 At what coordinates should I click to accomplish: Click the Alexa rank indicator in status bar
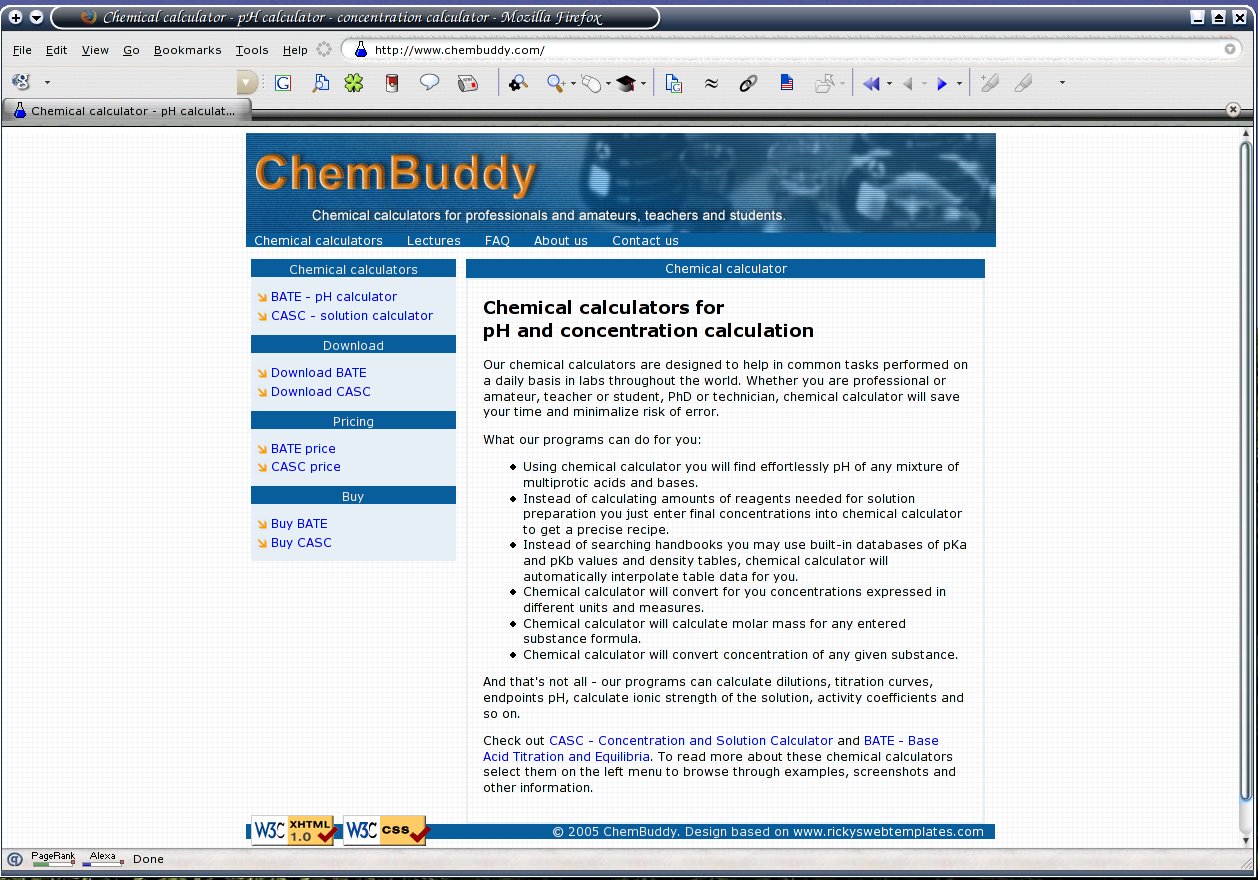click(x=103, y=858)
